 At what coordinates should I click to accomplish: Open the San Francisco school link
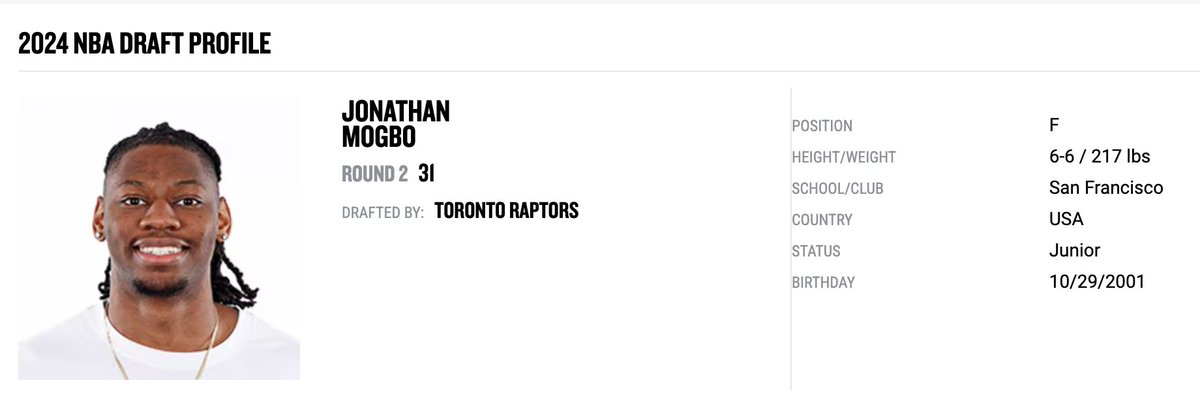click(x=1106, y=188)
